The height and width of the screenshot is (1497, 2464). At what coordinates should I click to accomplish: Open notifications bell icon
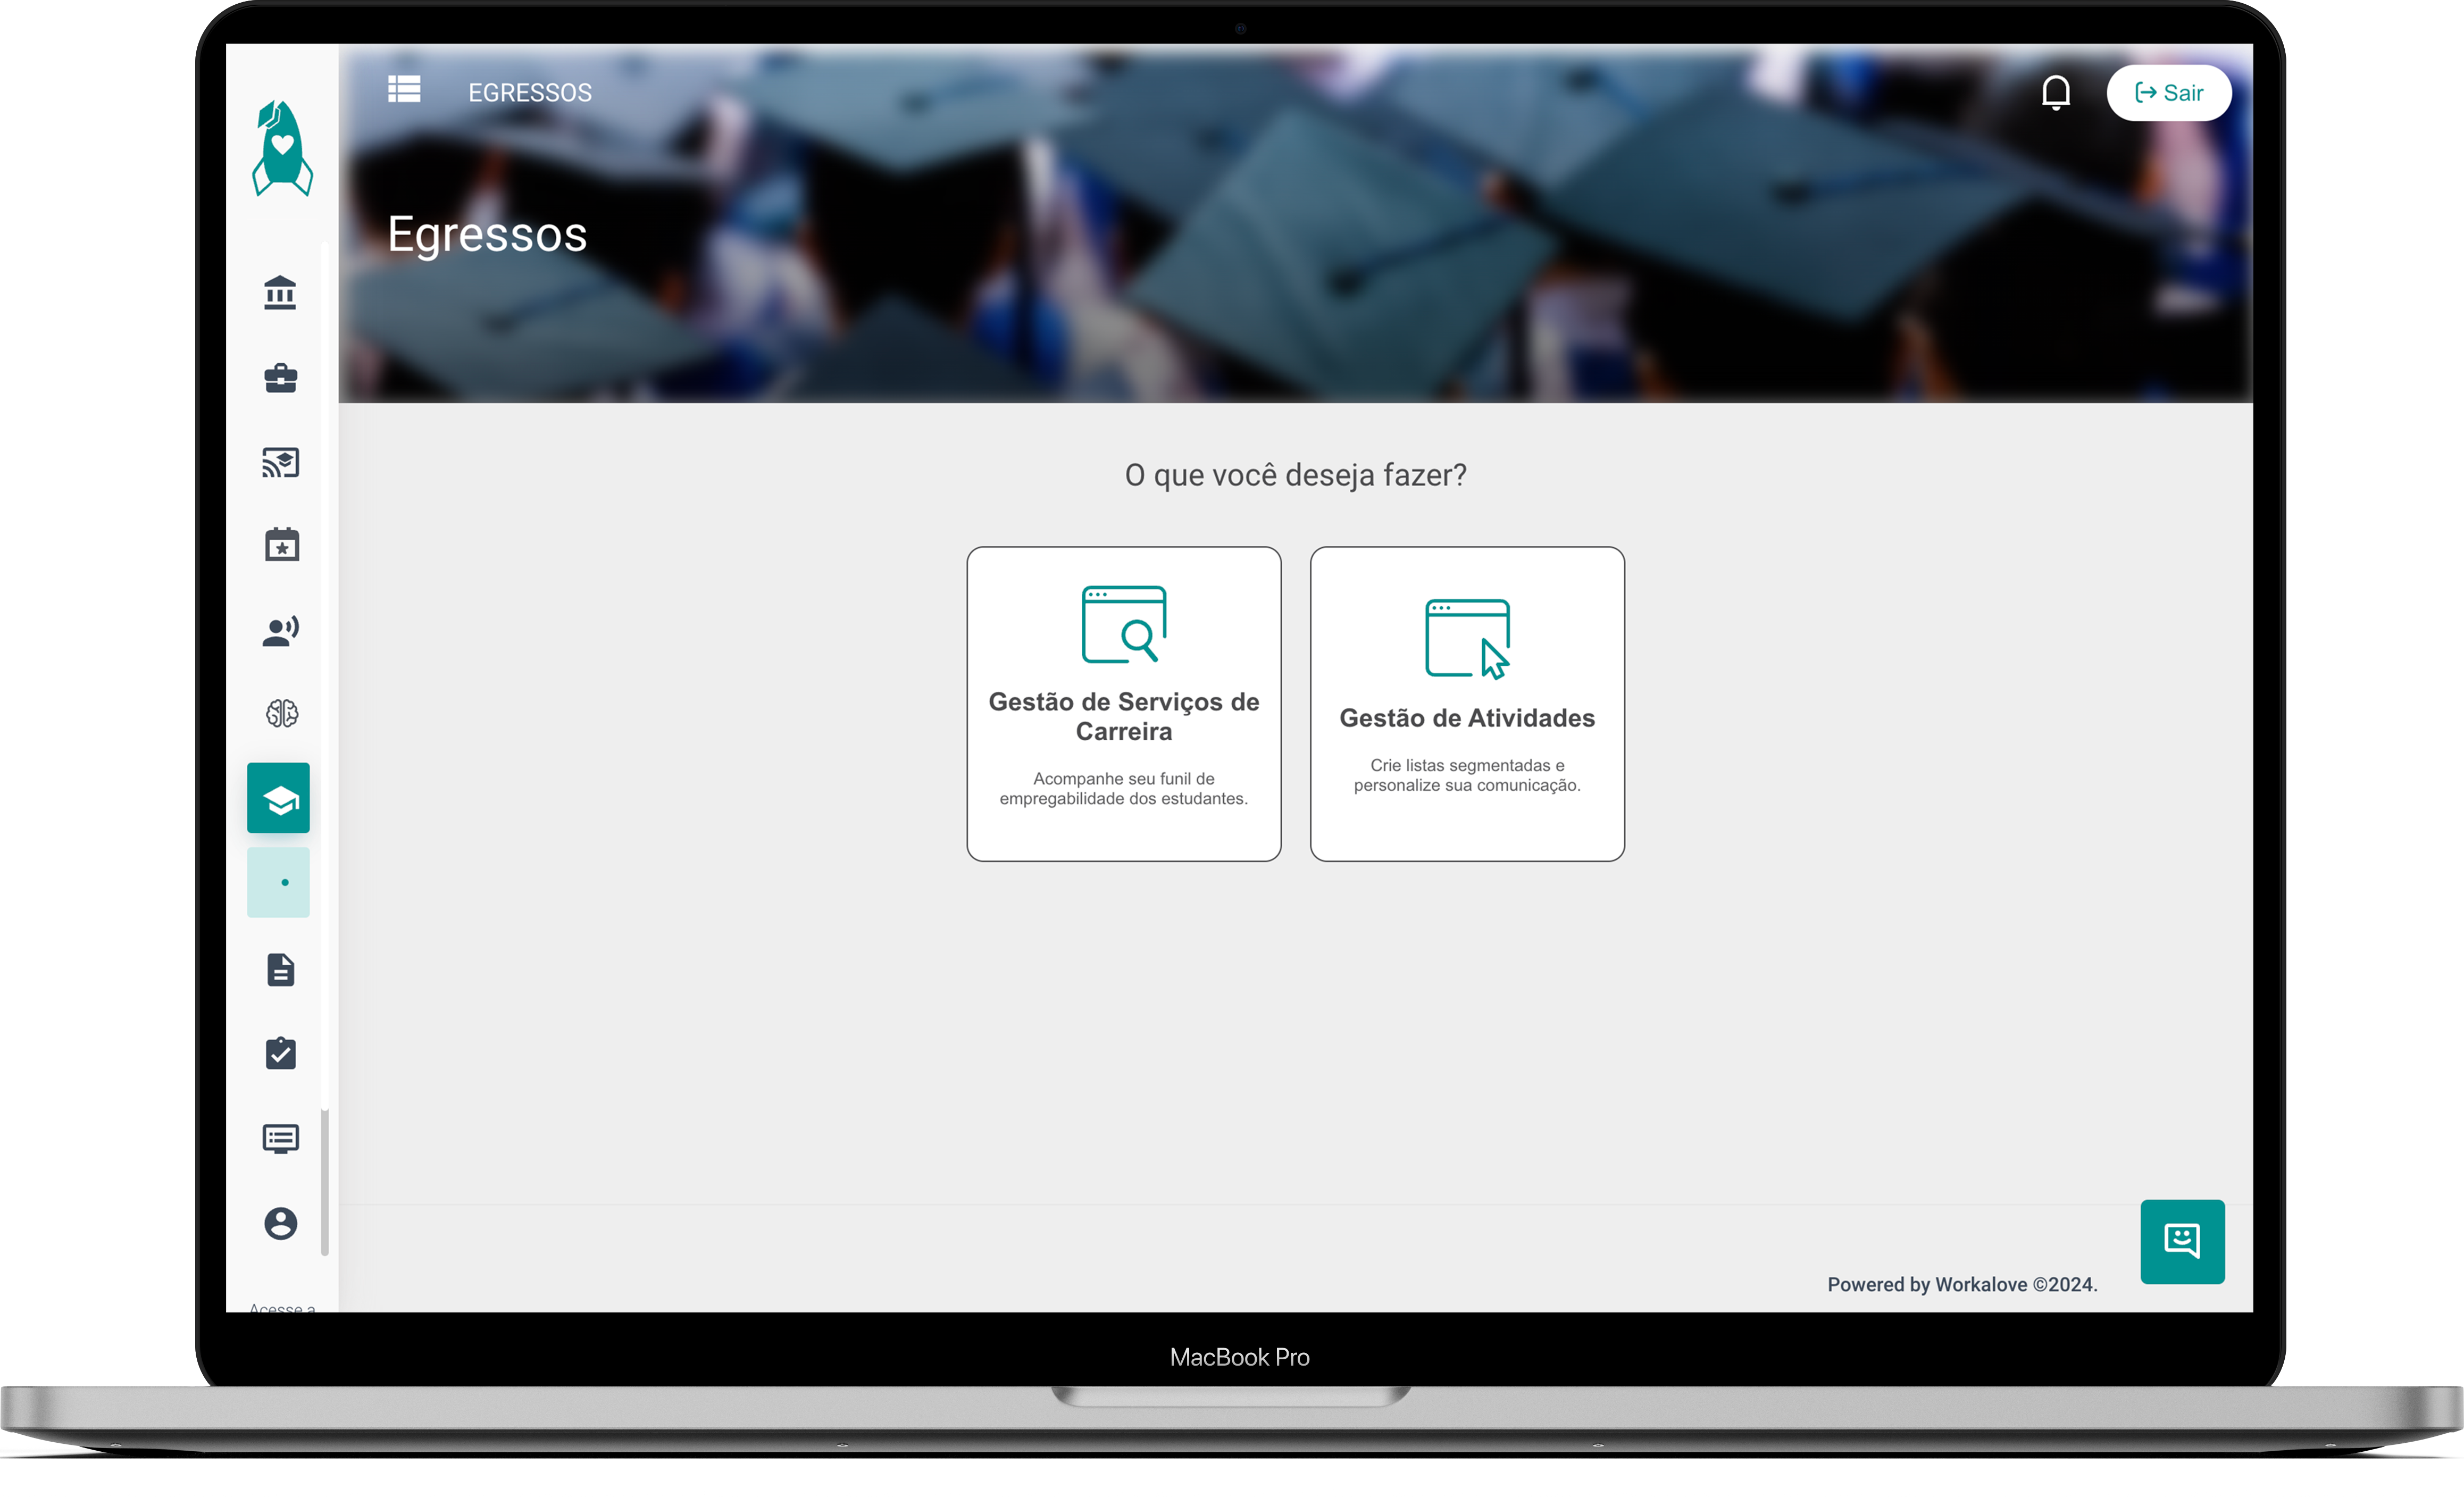(x=2055, y=93)
